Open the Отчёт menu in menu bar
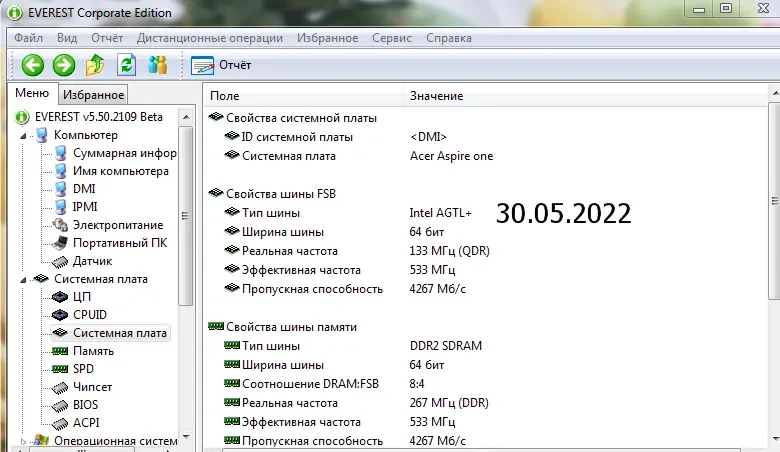The height and width of the screenshot is (452, 780). point(107,38)
